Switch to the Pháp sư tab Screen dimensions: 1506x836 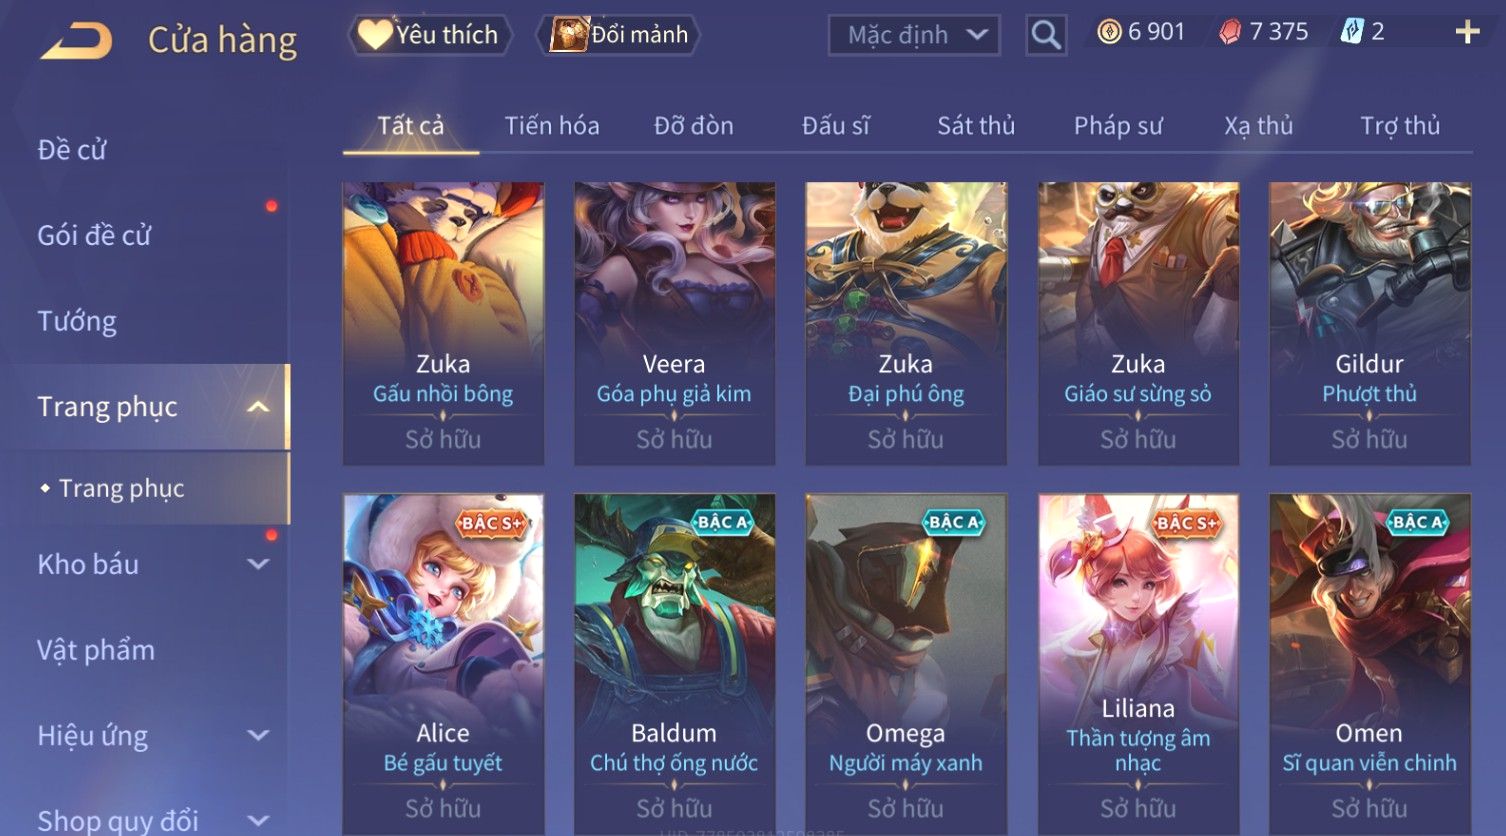pos(1118,126)
